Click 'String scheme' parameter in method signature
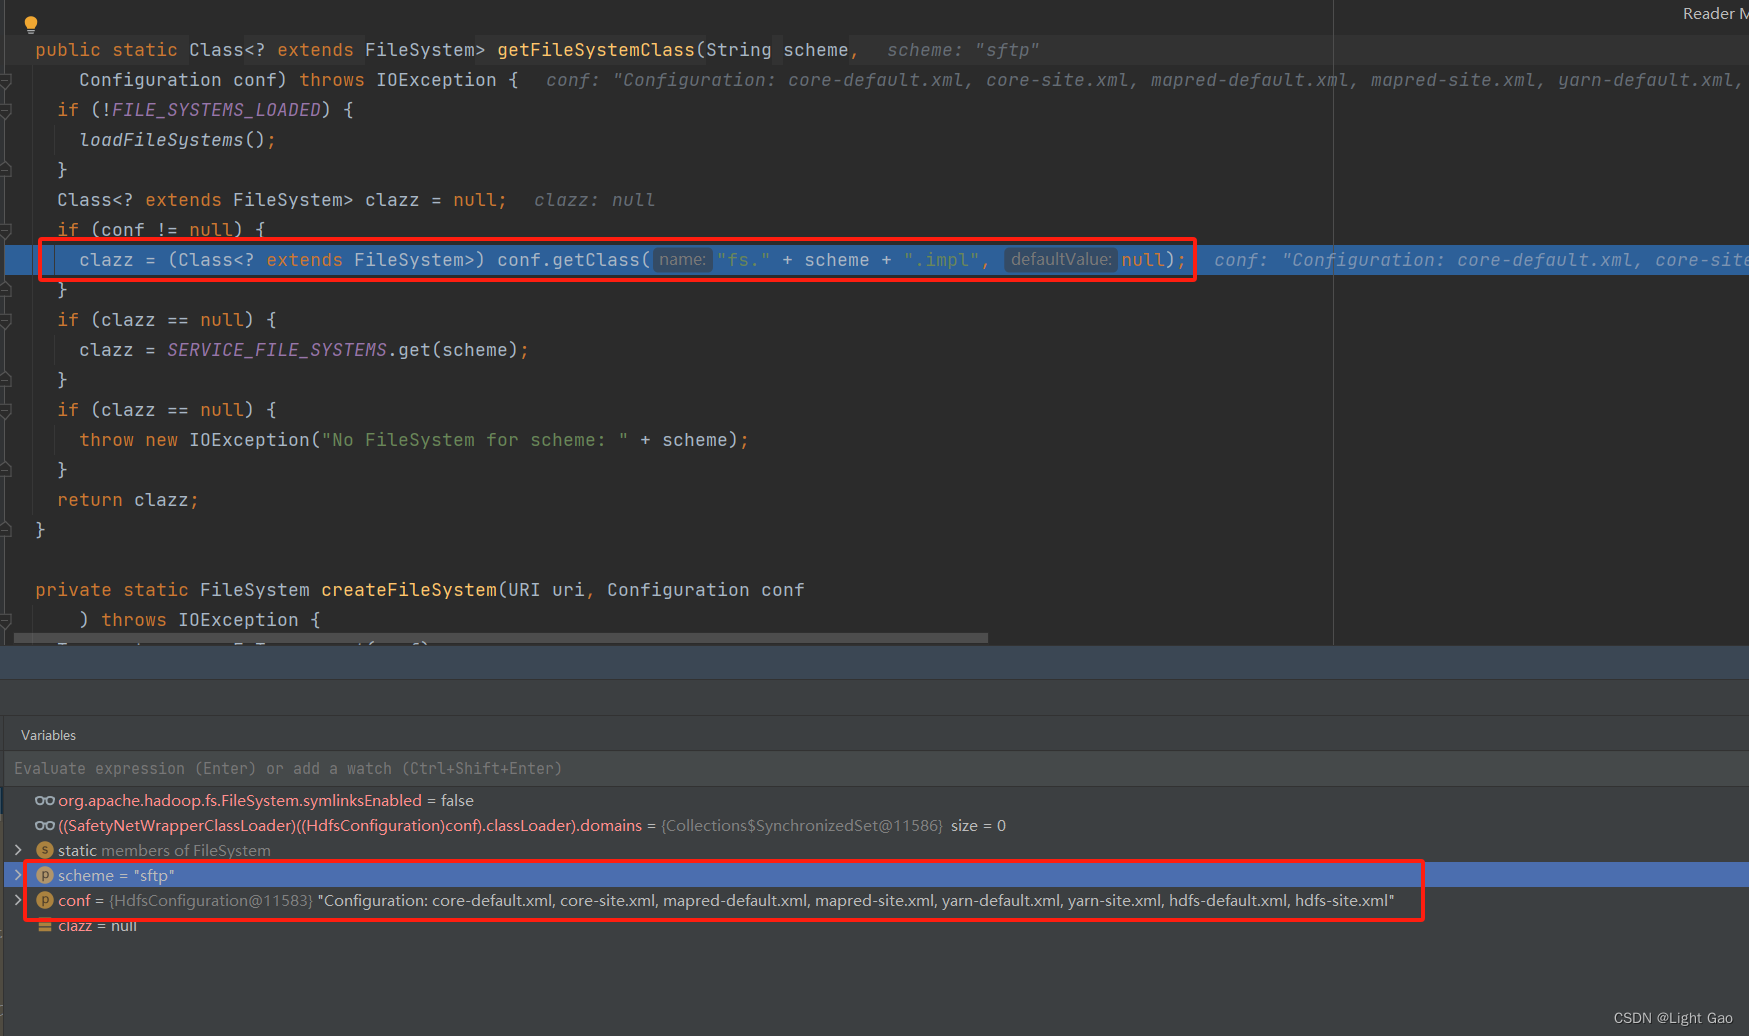 777,50
